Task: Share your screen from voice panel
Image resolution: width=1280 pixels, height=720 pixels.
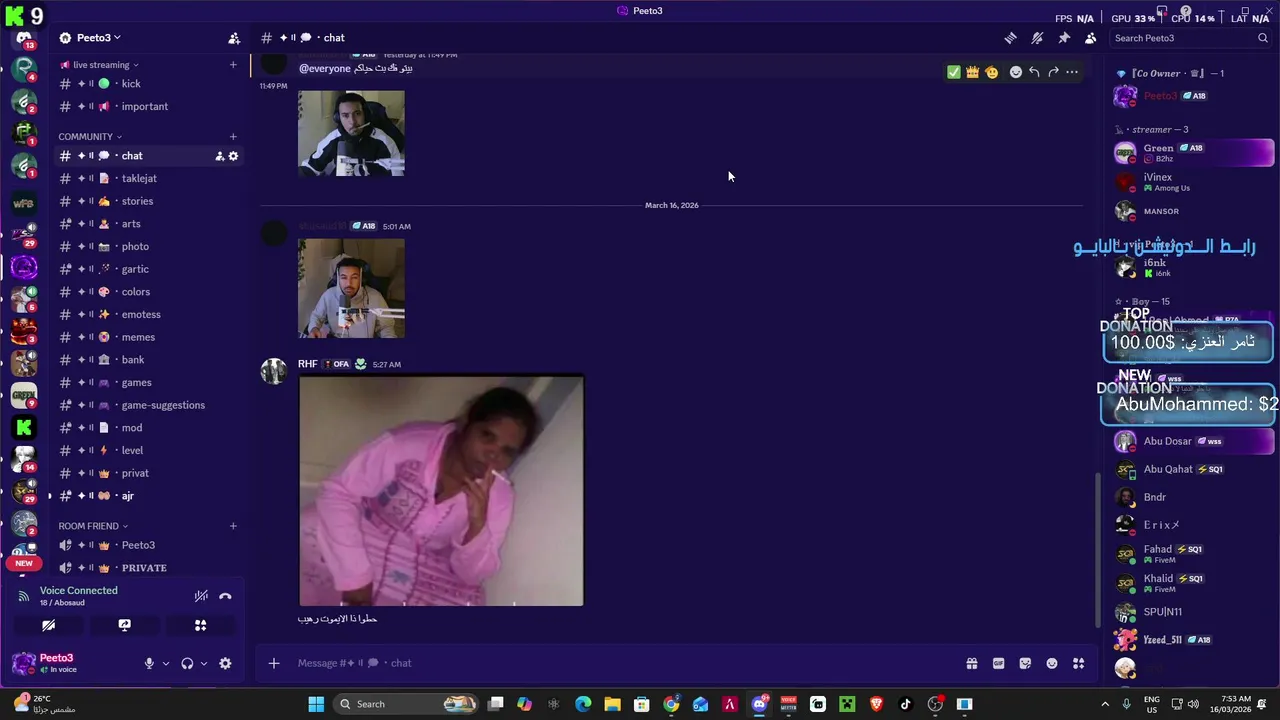Action: (x=124, y=625)
